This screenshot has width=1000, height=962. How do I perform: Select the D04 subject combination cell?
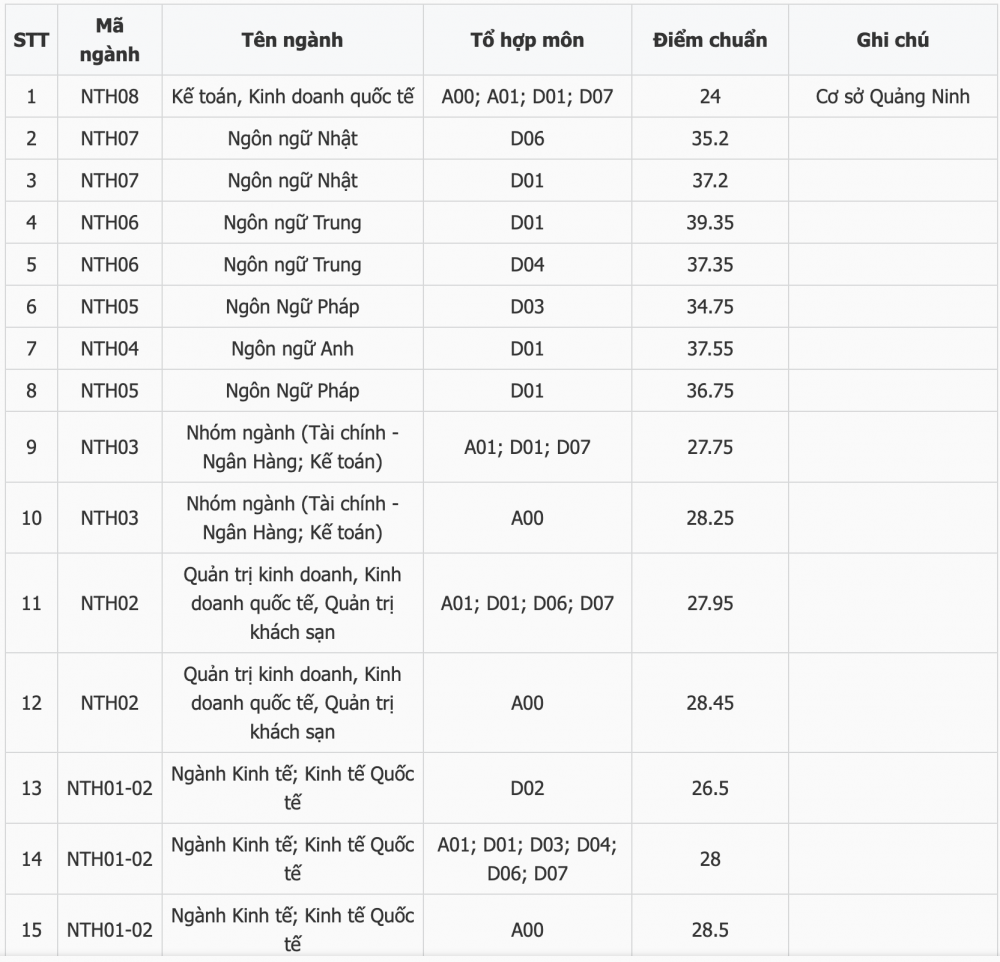point(527,265)
